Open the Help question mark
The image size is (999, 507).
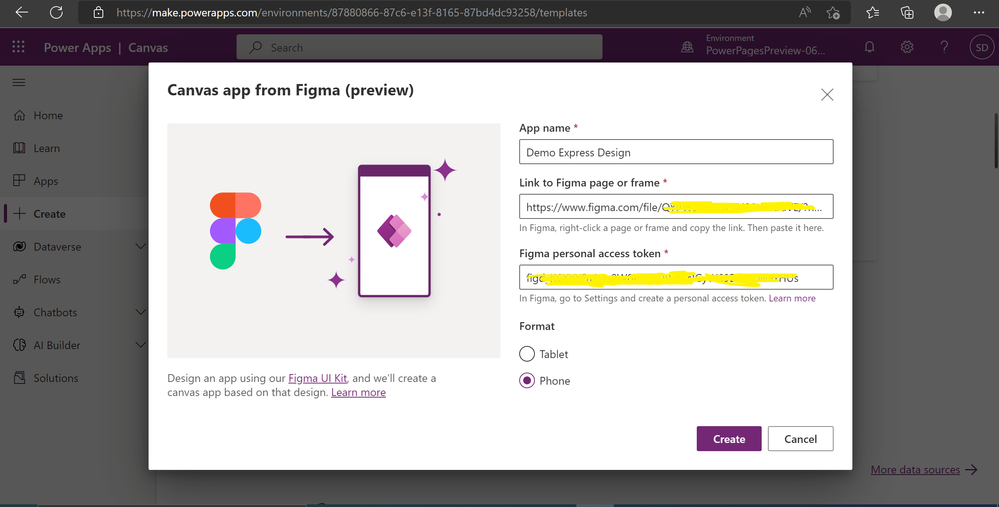[x=944, y=46]
